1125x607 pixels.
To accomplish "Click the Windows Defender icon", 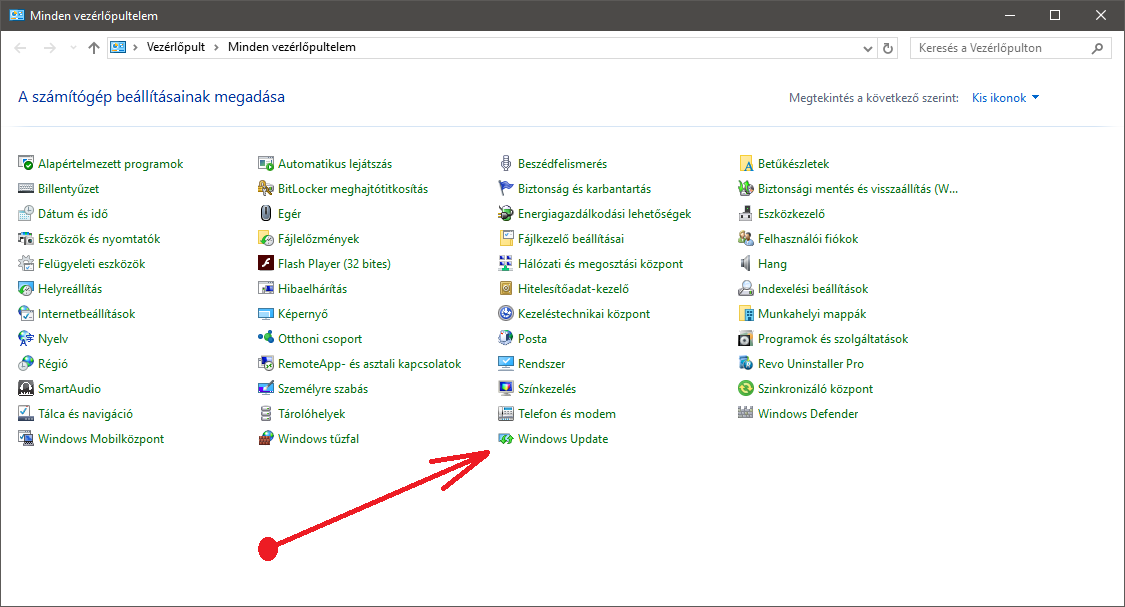I will tap(745, 413).
